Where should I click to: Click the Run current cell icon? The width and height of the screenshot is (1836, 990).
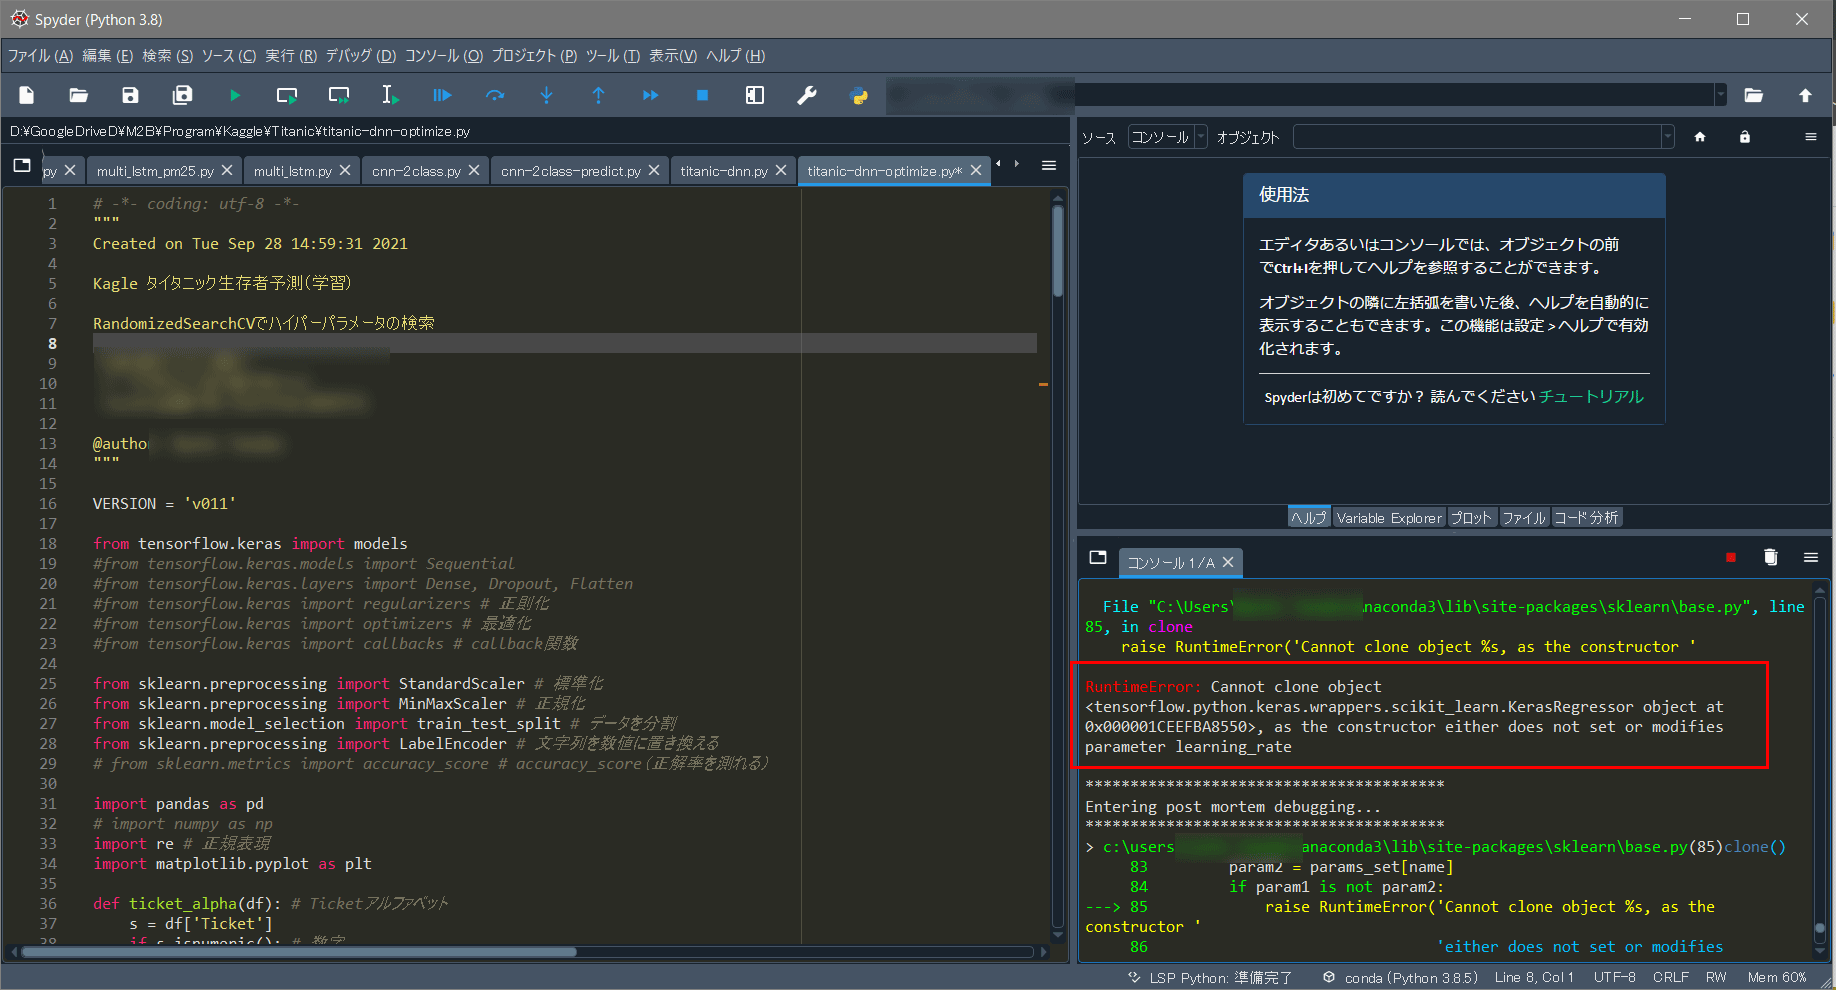coord(287,95)
